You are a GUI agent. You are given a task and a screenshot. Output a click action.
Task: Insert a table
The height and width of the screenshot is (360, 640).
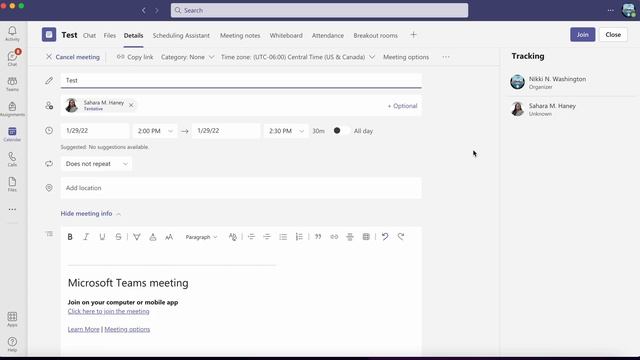[x=366, y=237]
